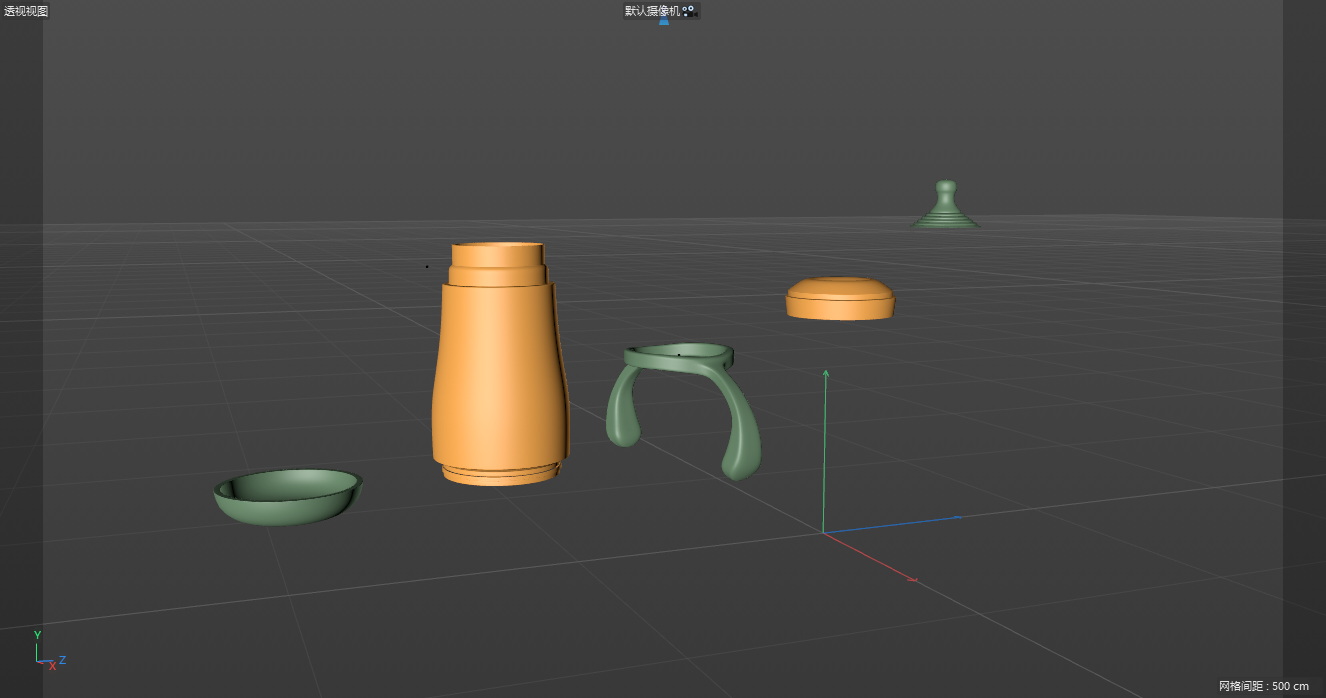Select the orange disc-shaped lid object
This screenshot has height=698, width=1326.
click(x=840, y=299)
